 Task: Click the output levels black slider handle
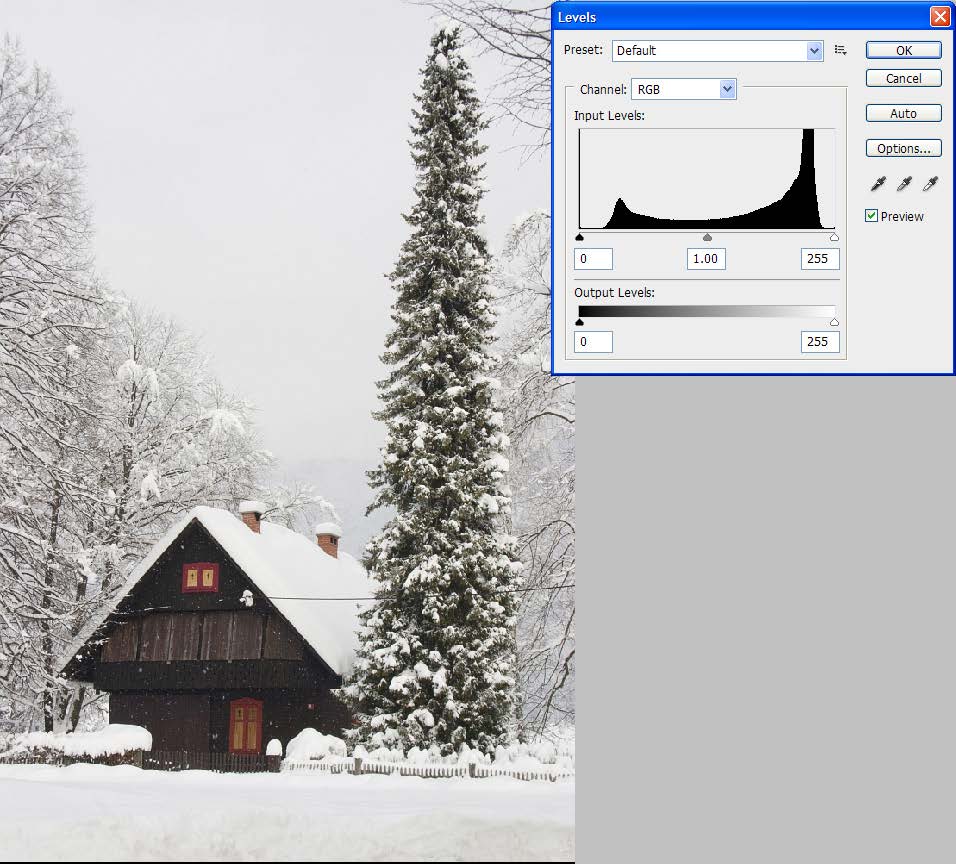click(580, 322)
